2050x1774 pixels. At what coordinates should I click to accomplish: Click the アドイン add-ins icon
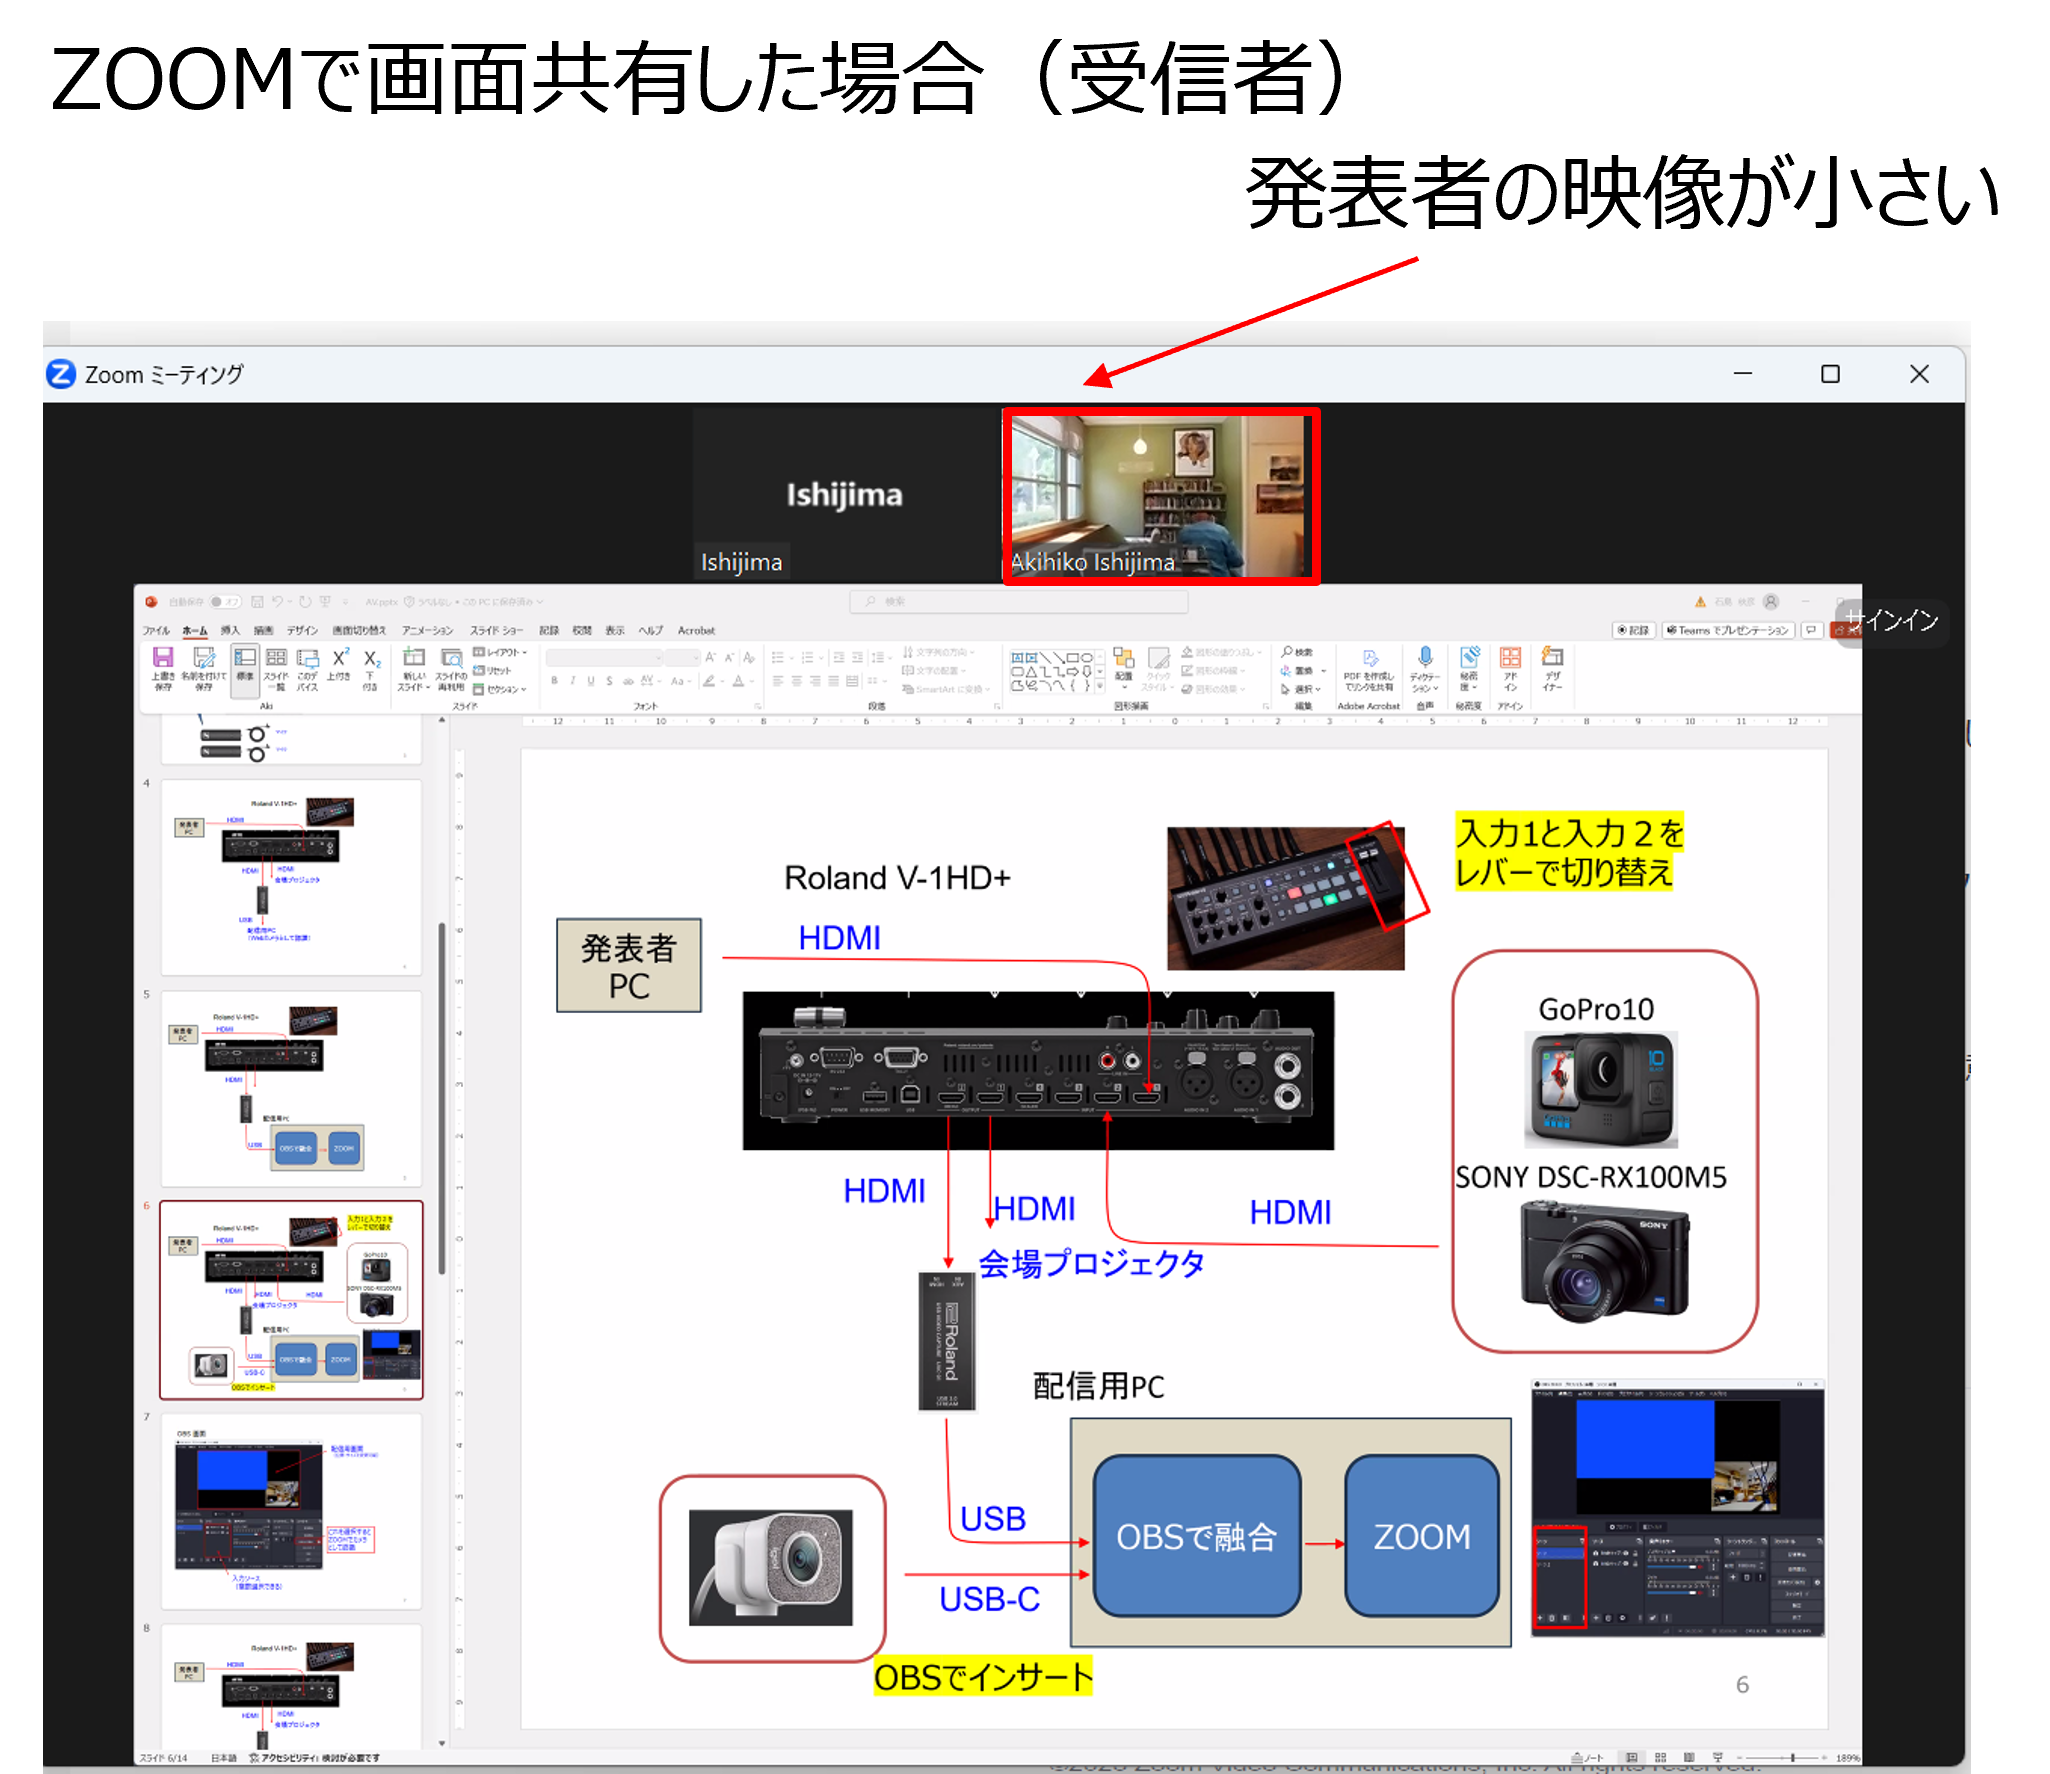[1510, 657]
